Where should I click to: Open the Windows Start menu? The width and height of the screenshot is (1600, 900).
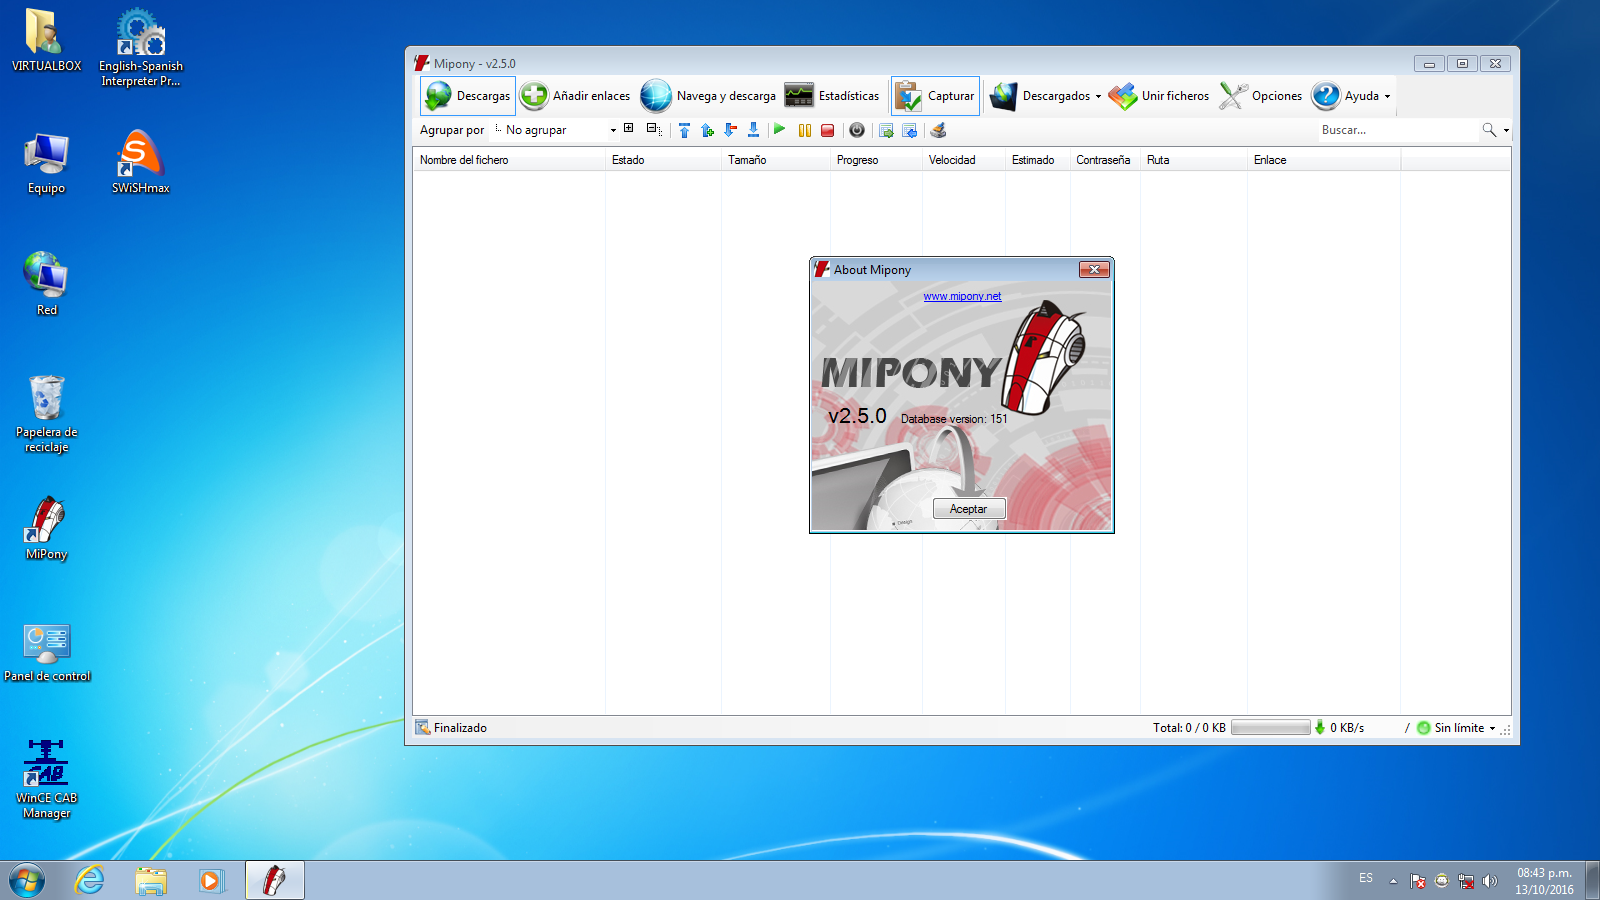27,881
